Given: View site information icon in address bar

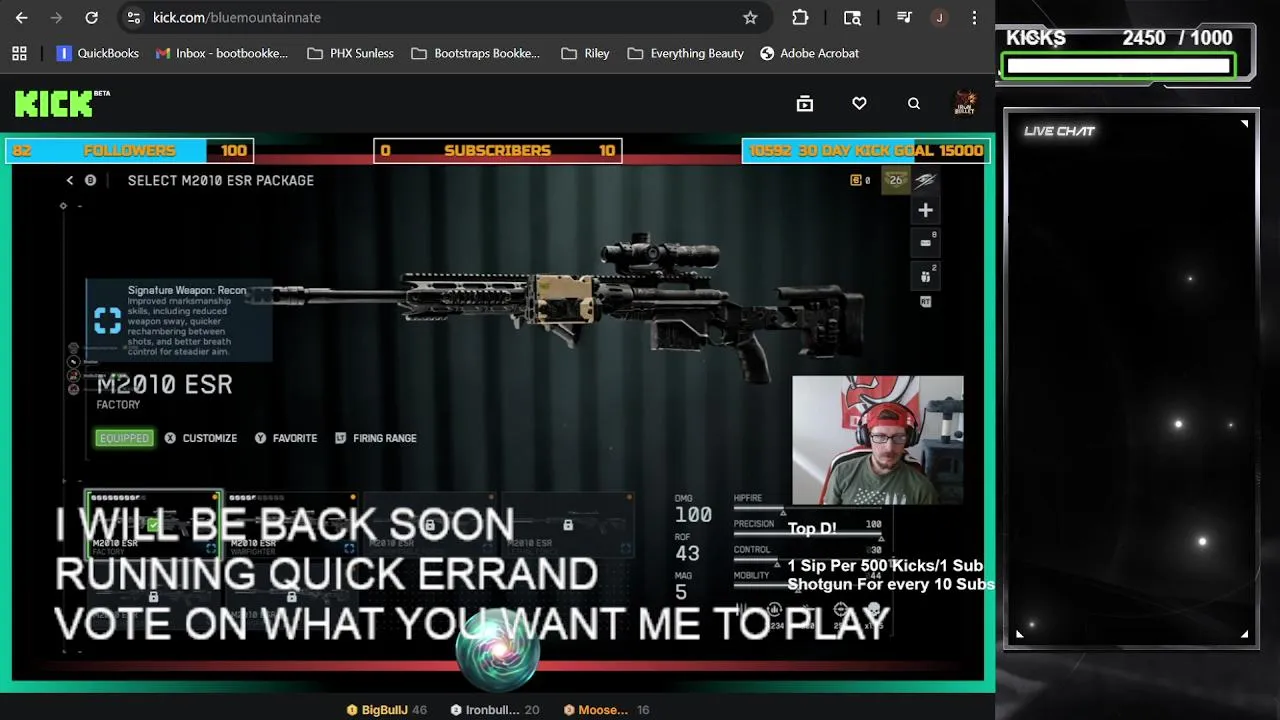Looking at the screenshot, I should click(x=133, y=17).
